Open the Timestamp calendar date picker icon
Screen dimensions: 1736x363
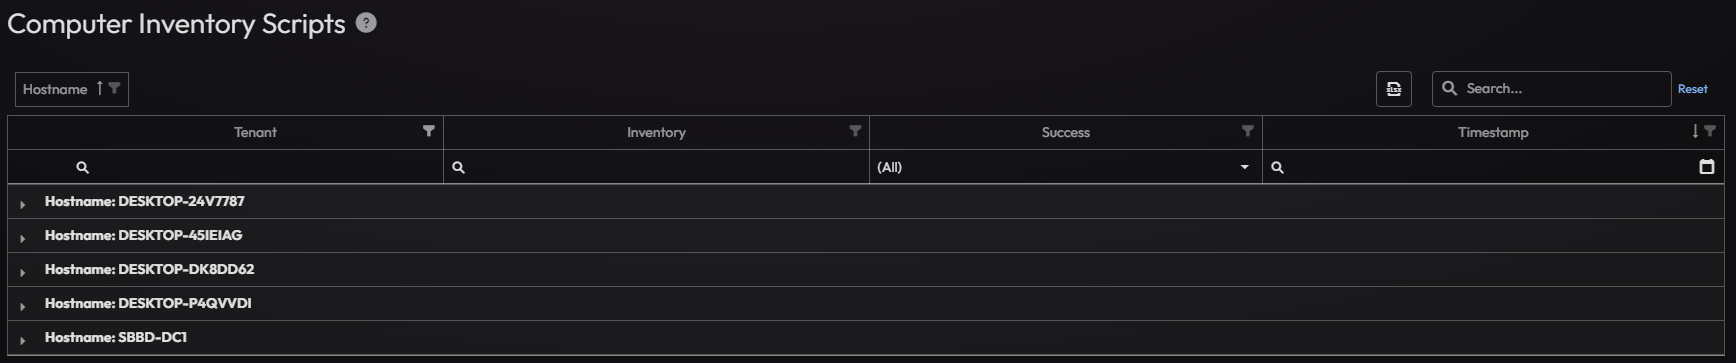[1707, 167]
